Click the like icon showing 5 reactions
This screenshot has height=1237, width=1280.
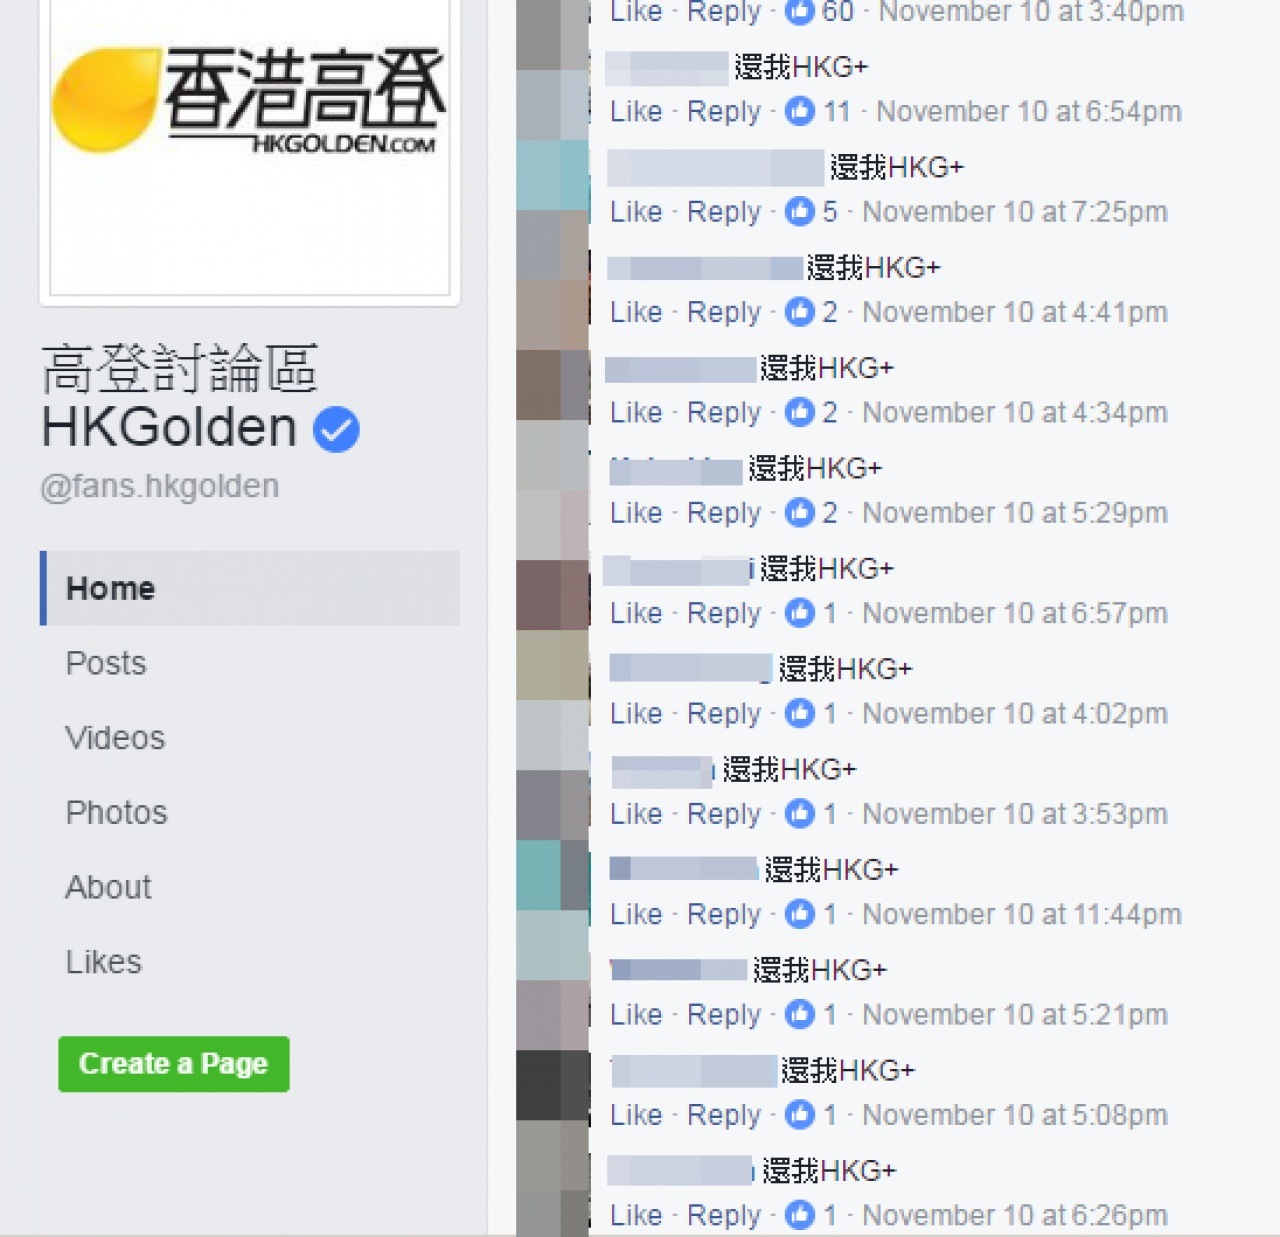click(800, 211)
